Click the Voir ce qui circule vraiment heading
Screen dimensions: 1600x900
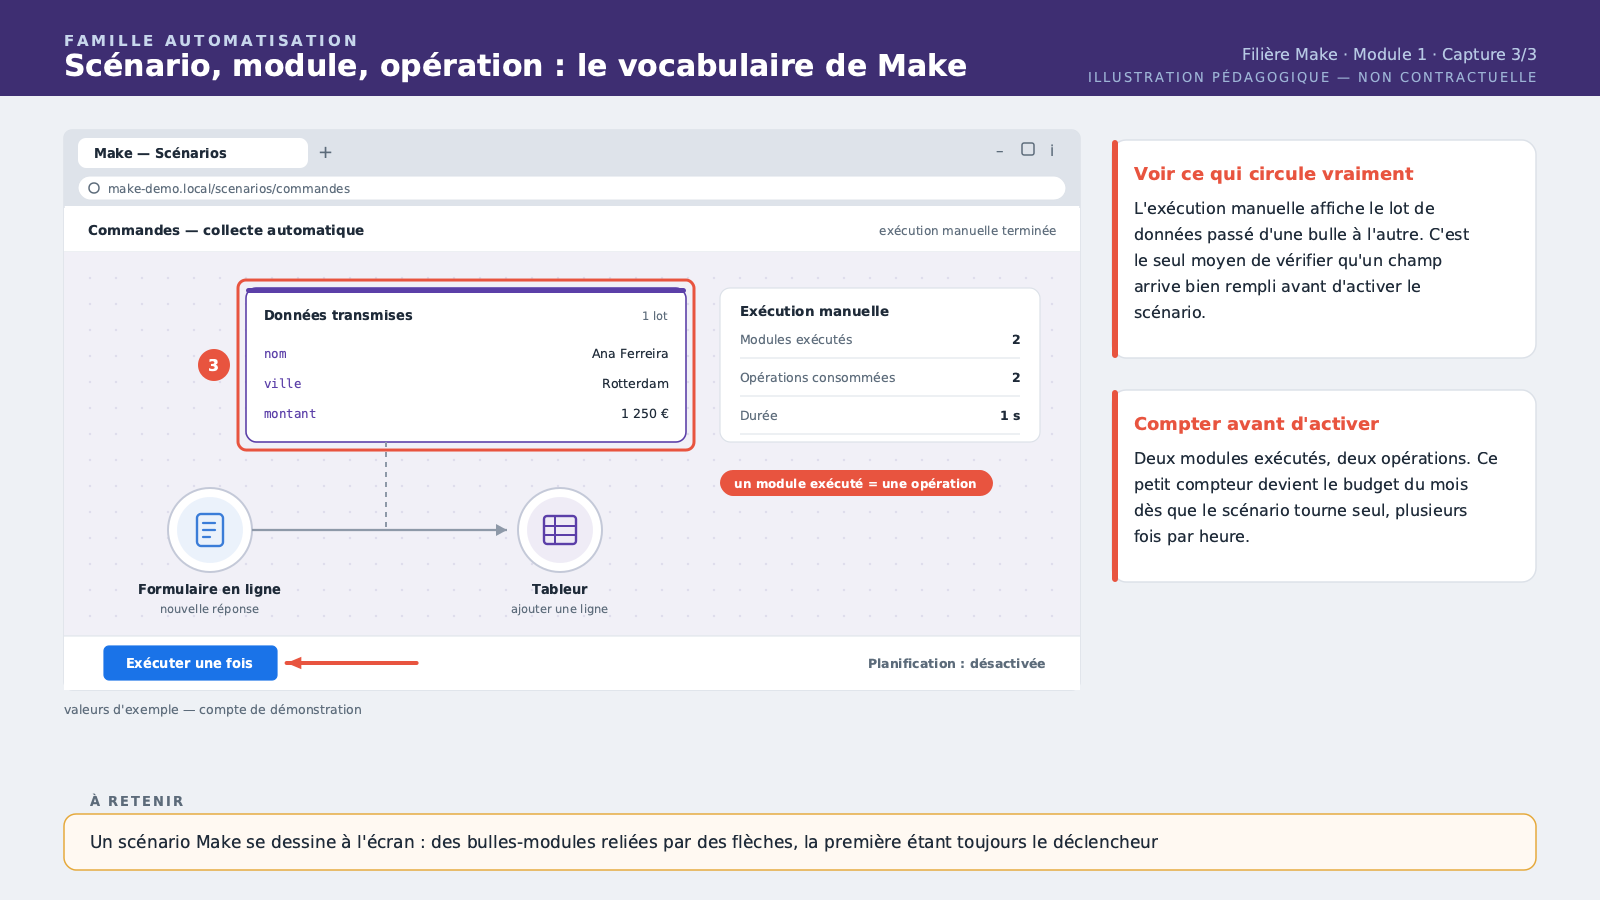point(1273,174)
